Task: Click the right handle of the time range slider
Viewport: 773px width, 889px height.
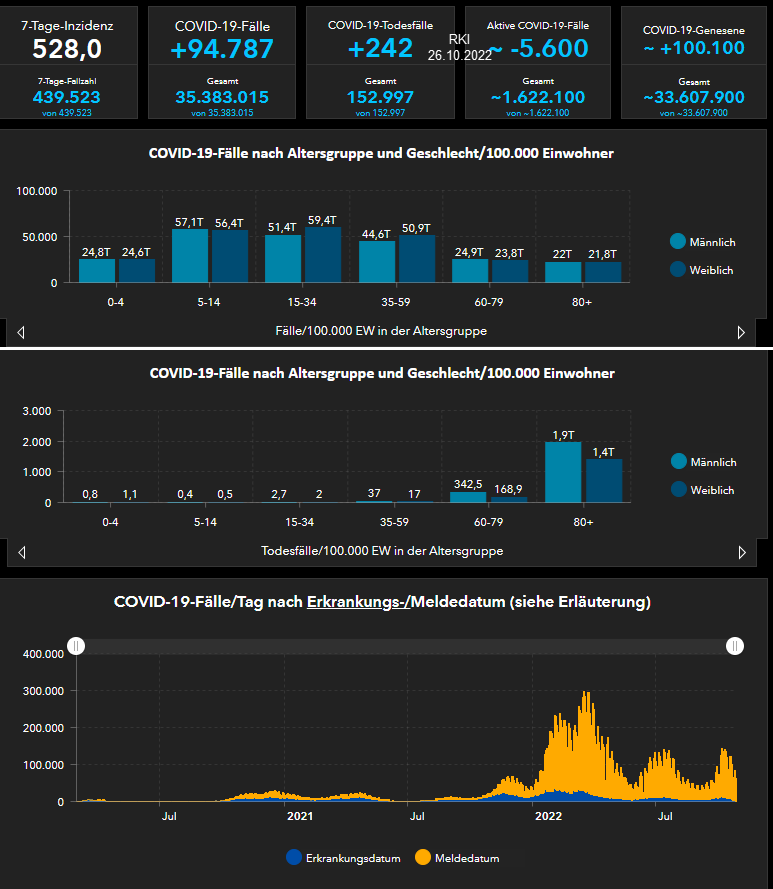Action: (735, 646)
